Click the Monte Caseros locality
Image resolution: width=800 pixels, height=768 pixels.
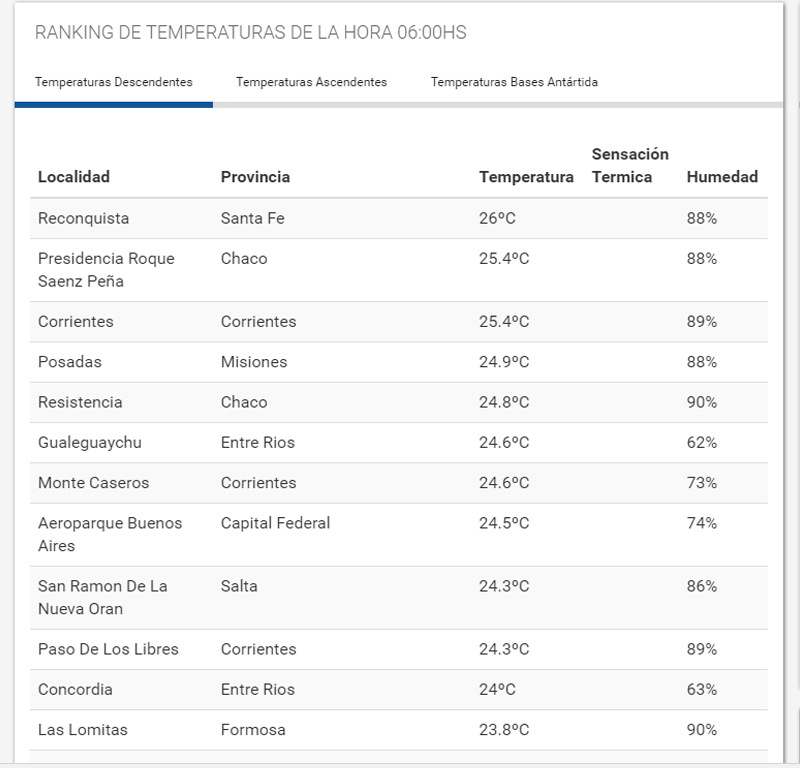[x=93, y=483]
